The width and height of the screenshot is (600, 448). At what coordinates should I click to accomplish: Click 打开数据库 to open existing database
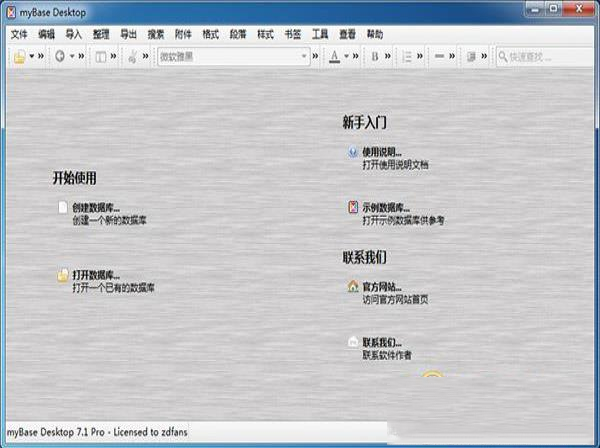coord(95,274)
